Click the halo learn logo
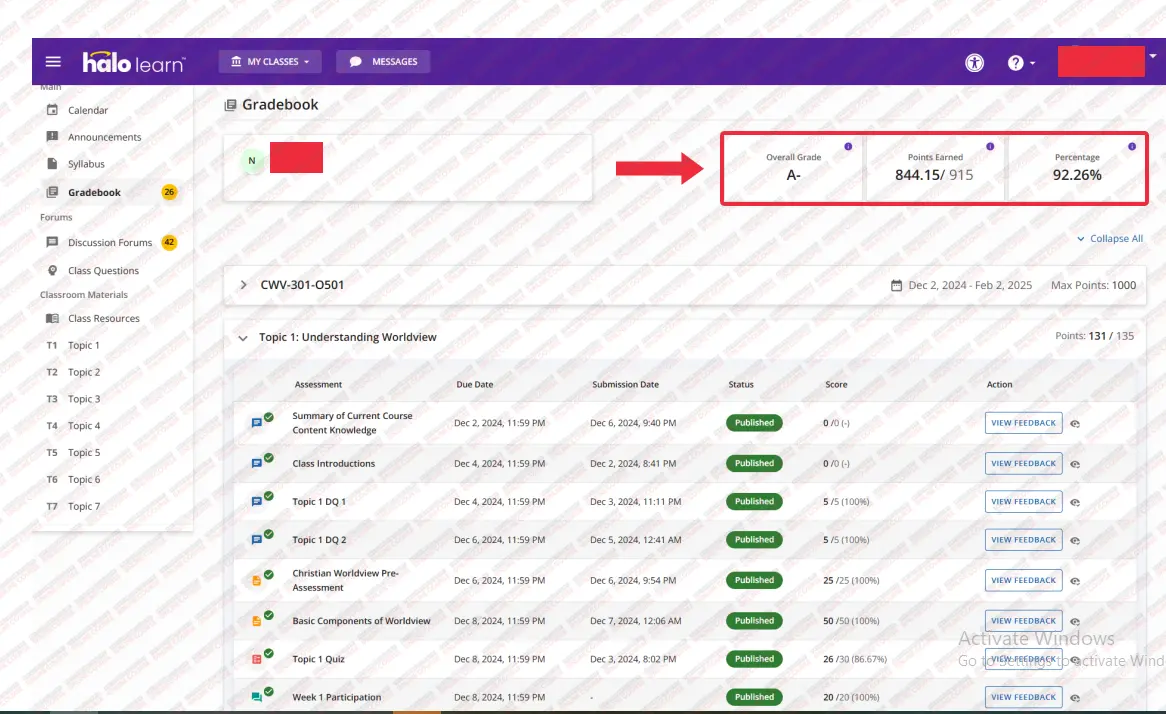This screenshot has height=714, width=1166. click(x=133, y=62)
